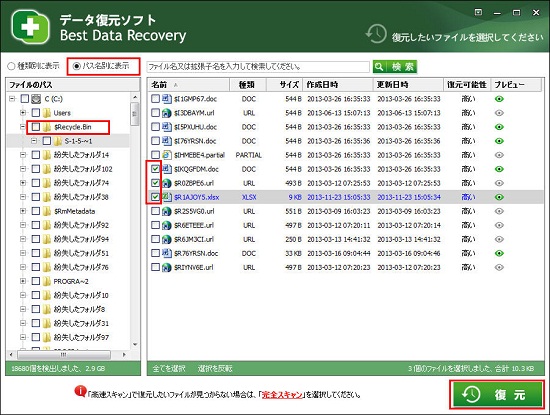Viewport: 550px width, 415px height.
Task: Click the options icon left of minimize
Action: point(478,12)
